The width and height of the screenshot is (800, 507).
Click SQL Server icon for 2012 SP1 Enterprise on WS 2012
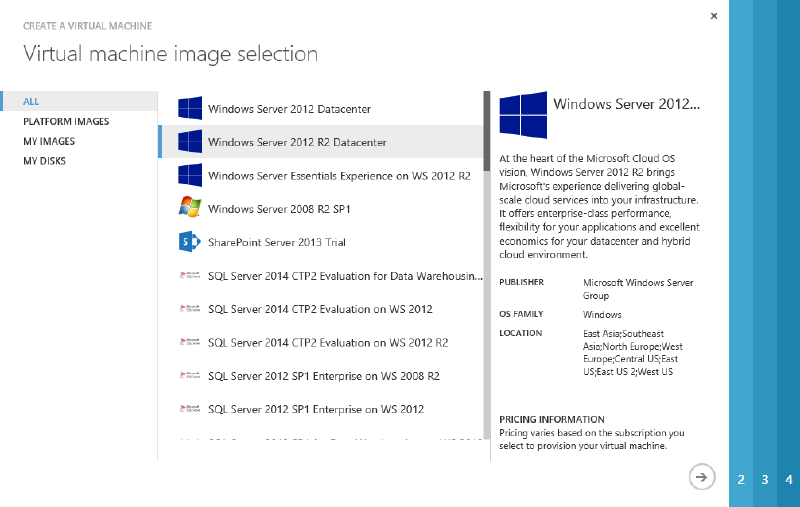coord(190,409)
